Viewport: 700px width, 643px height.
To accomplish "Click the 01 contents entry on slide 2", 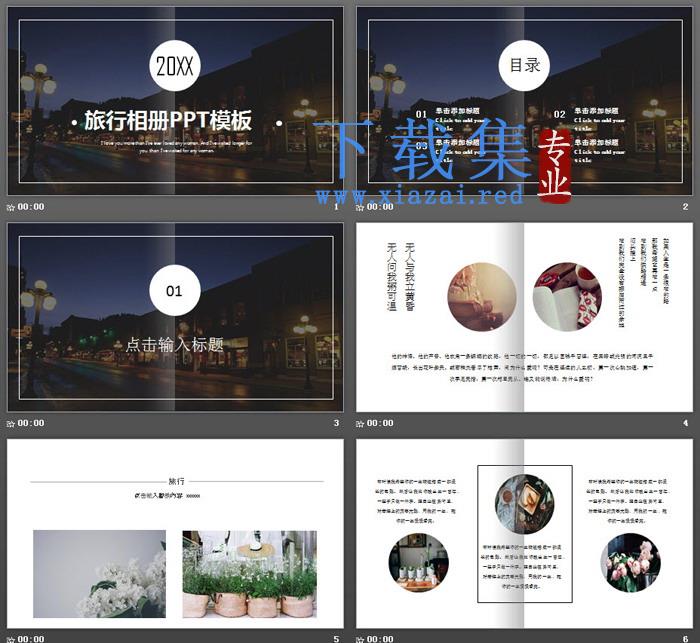I will click(x=454, y=119).
